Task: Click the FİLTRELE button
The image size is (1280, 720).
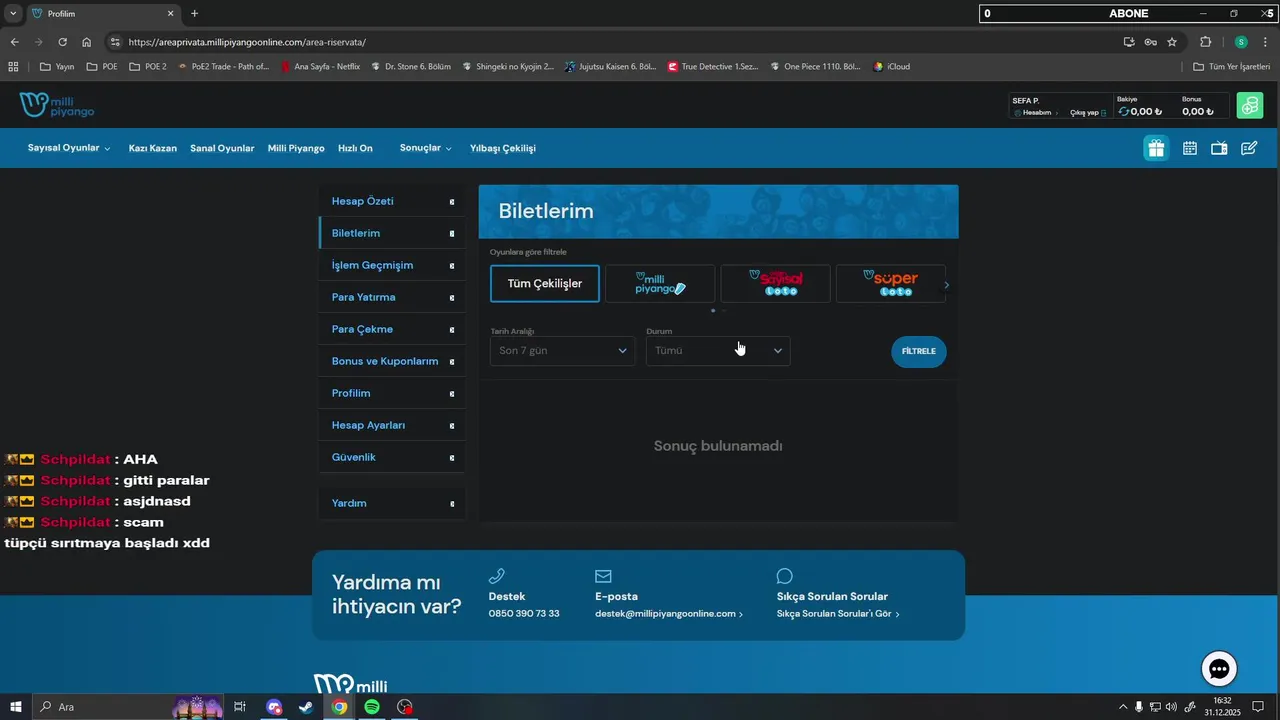Action: (x=918, y=352)
